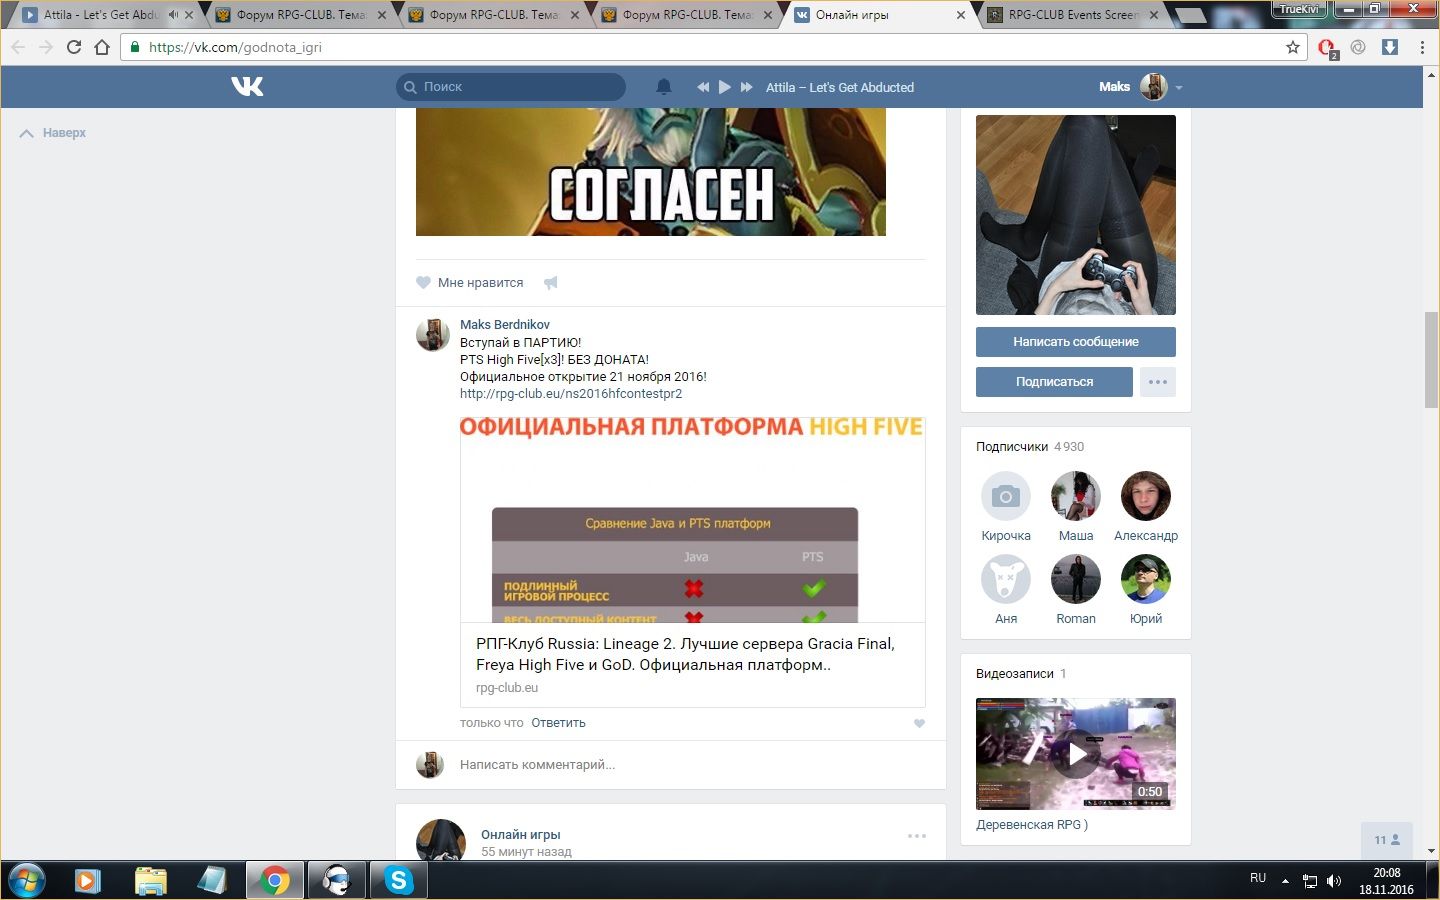The width and height of the screenshot is (1440, 900).
Task: Switch the RU input language indicator
Action: (x=1258, y=878)
